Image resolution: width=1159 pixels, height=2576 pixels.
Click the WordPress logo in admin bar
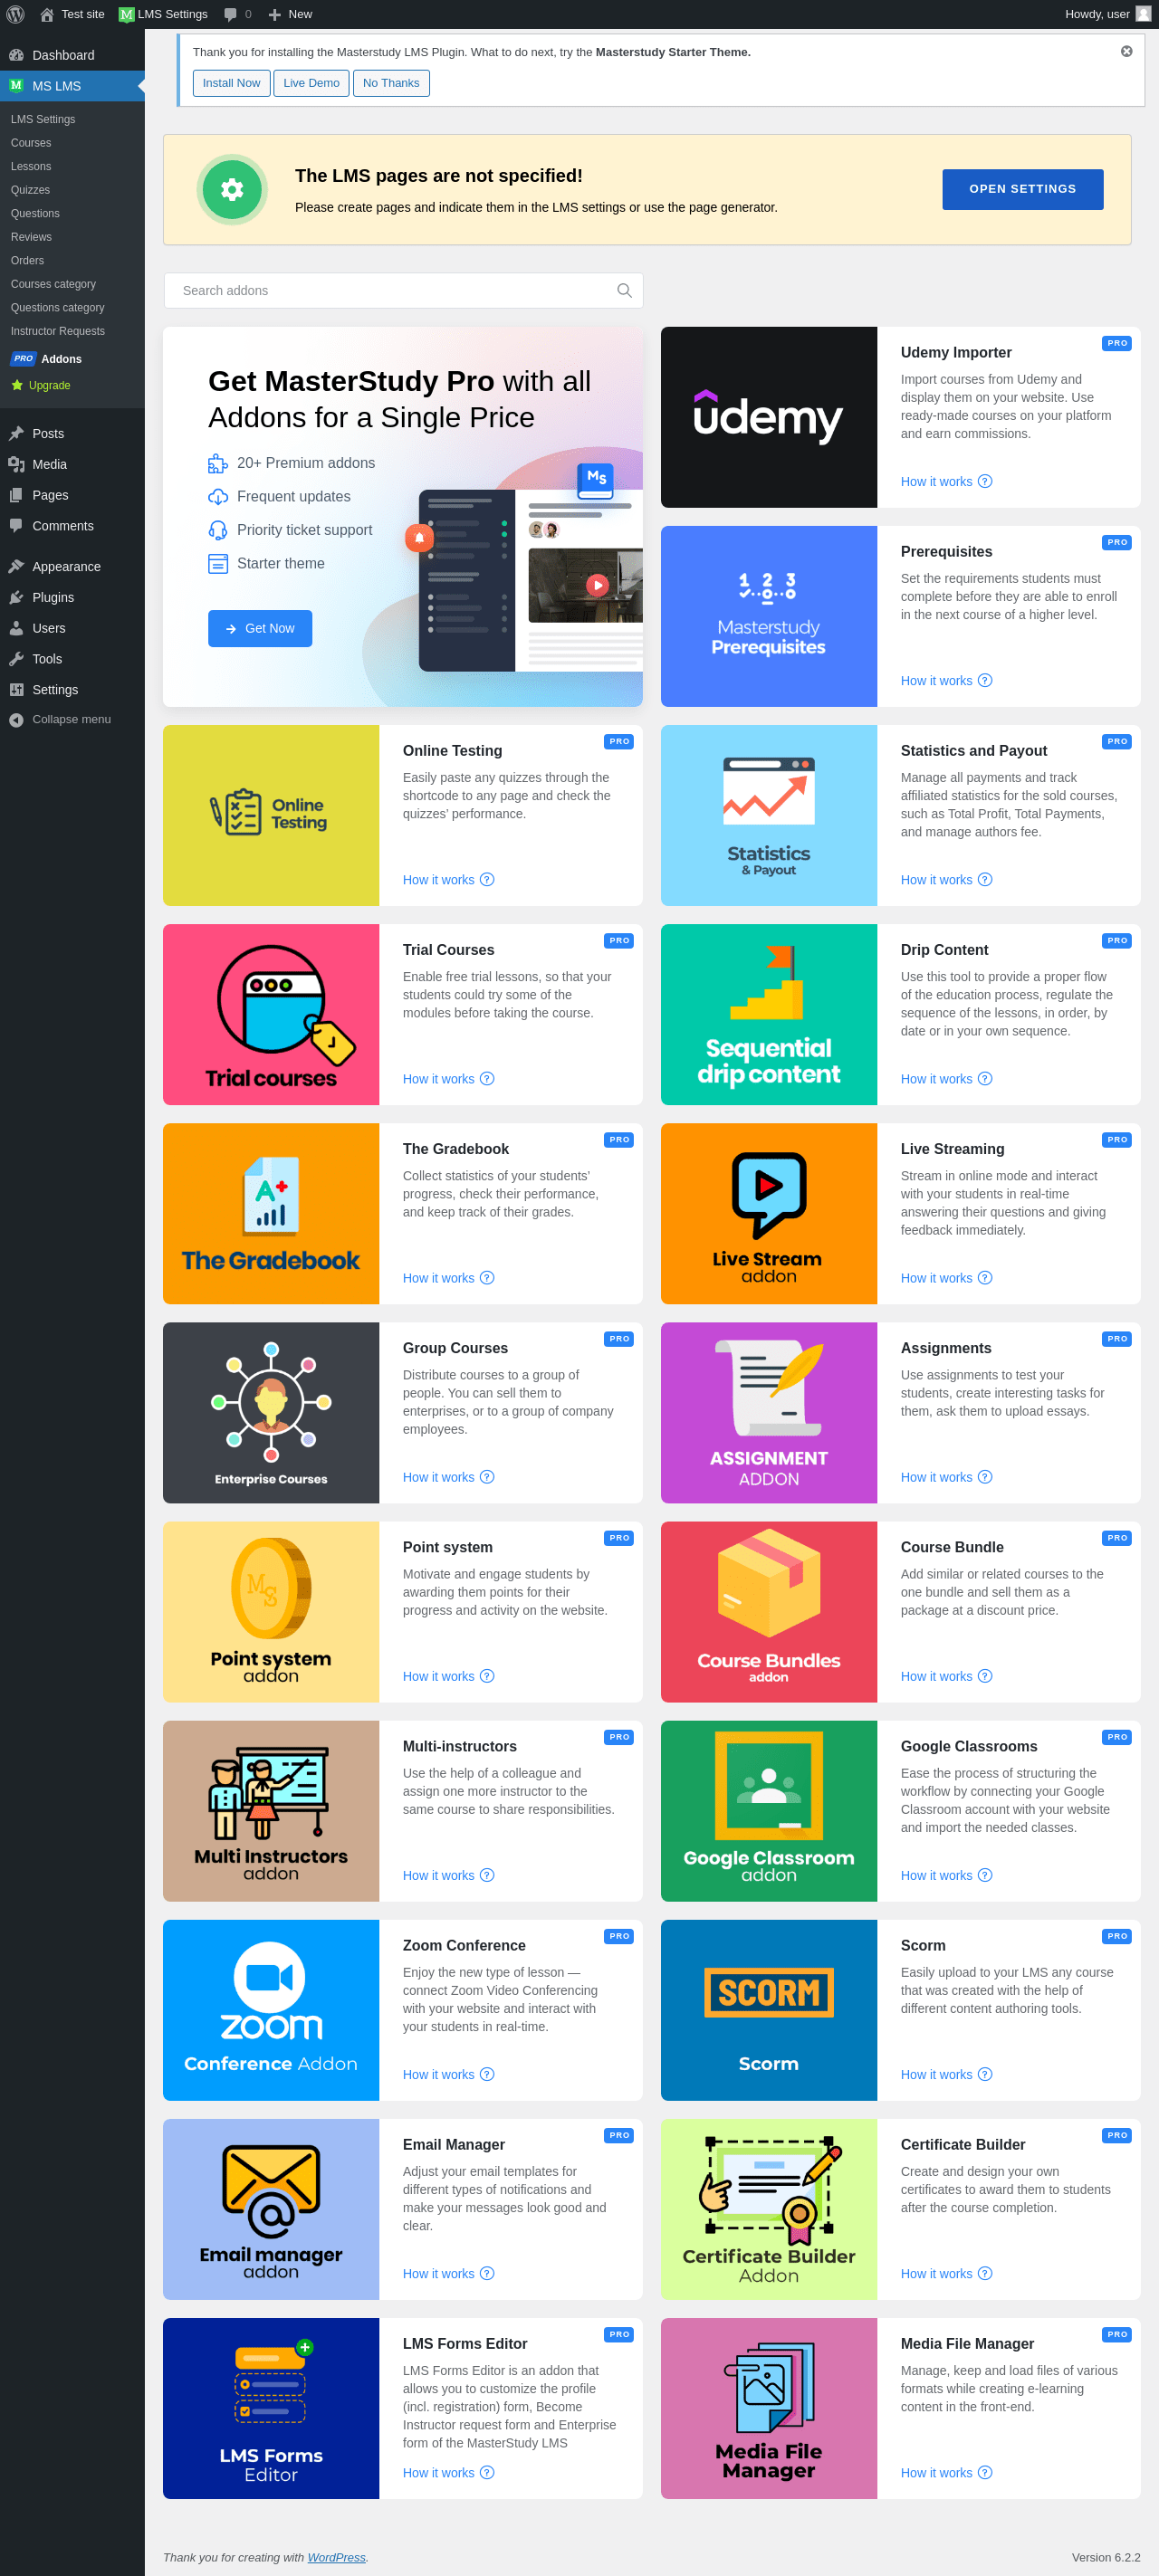[15, 14]
